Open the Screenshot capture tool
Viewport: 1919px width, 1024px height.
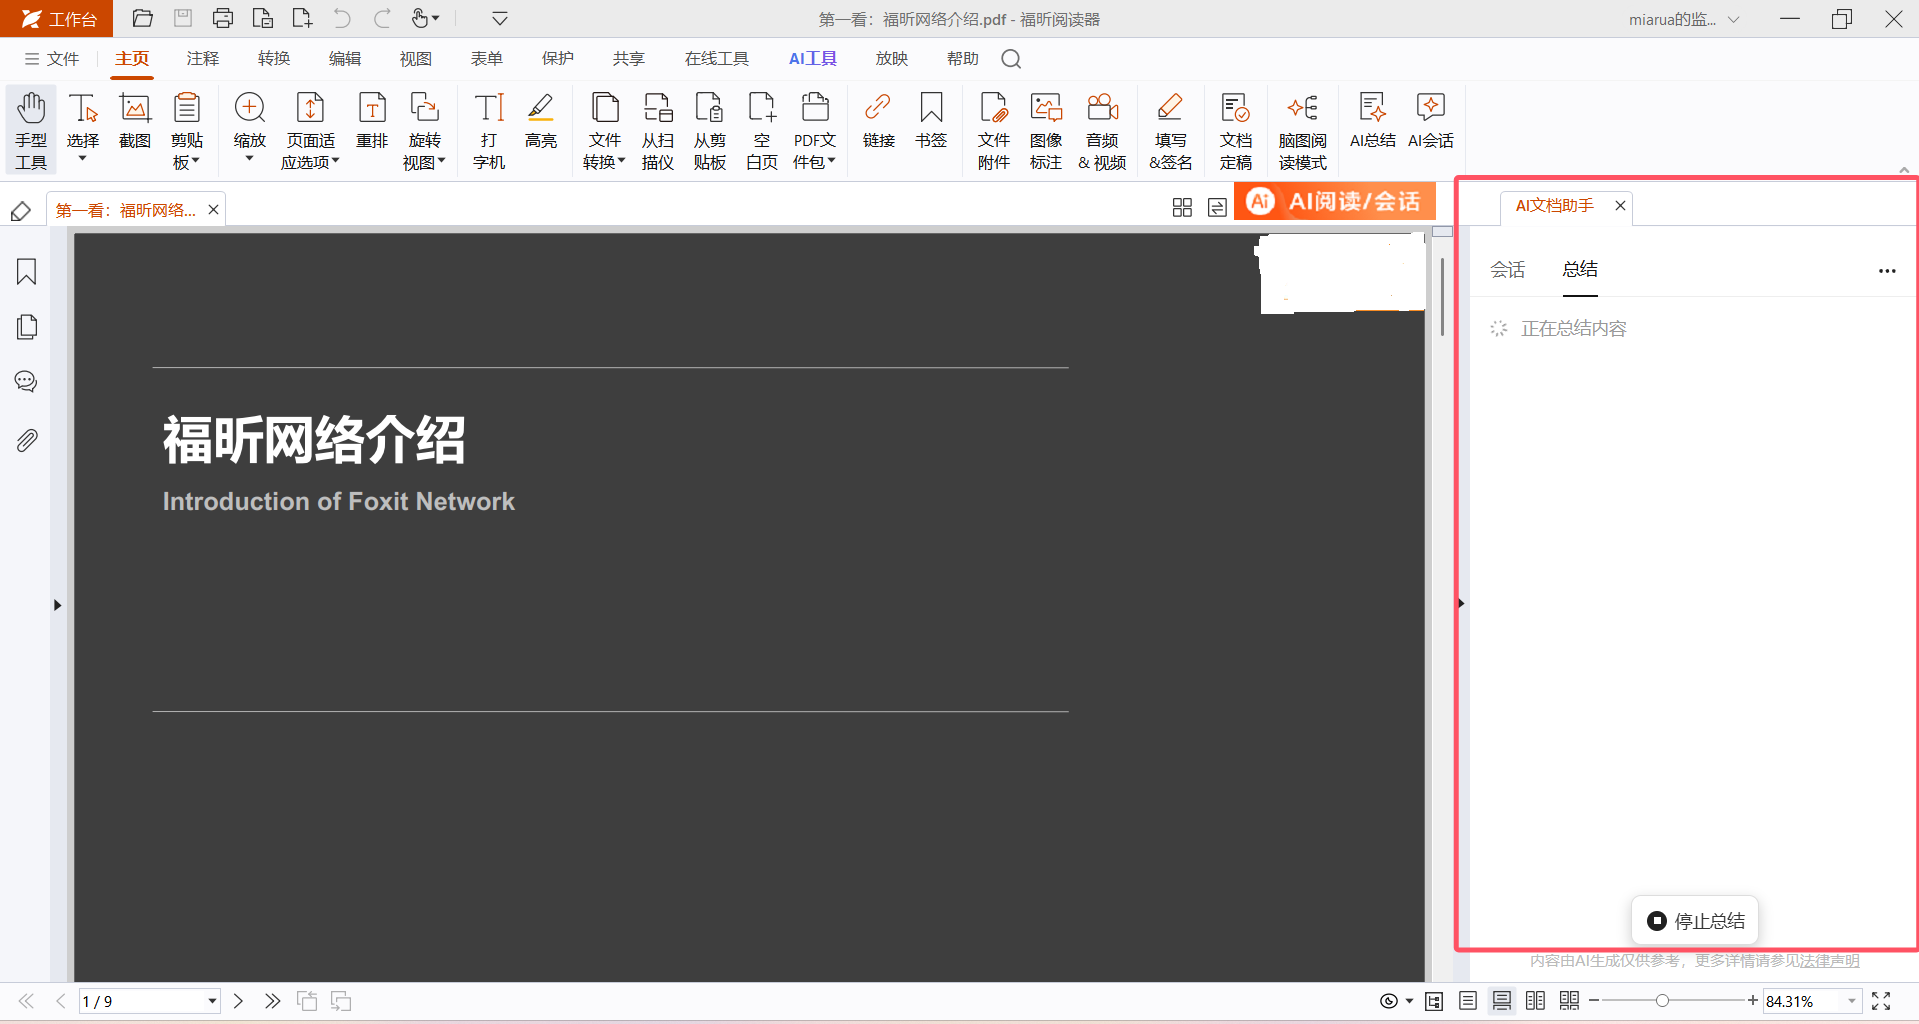(x=135, y=121)
